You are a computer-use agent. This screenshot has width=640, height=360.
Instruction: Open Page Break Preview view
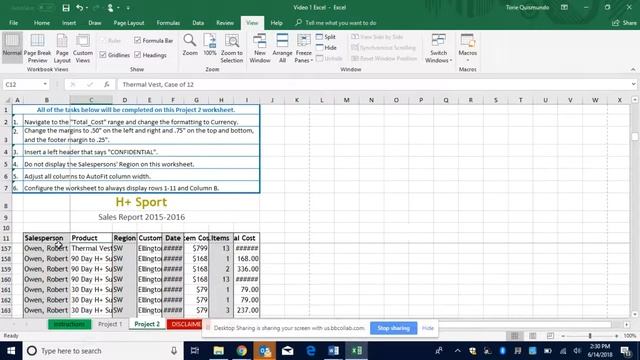(x=37, y=48)
